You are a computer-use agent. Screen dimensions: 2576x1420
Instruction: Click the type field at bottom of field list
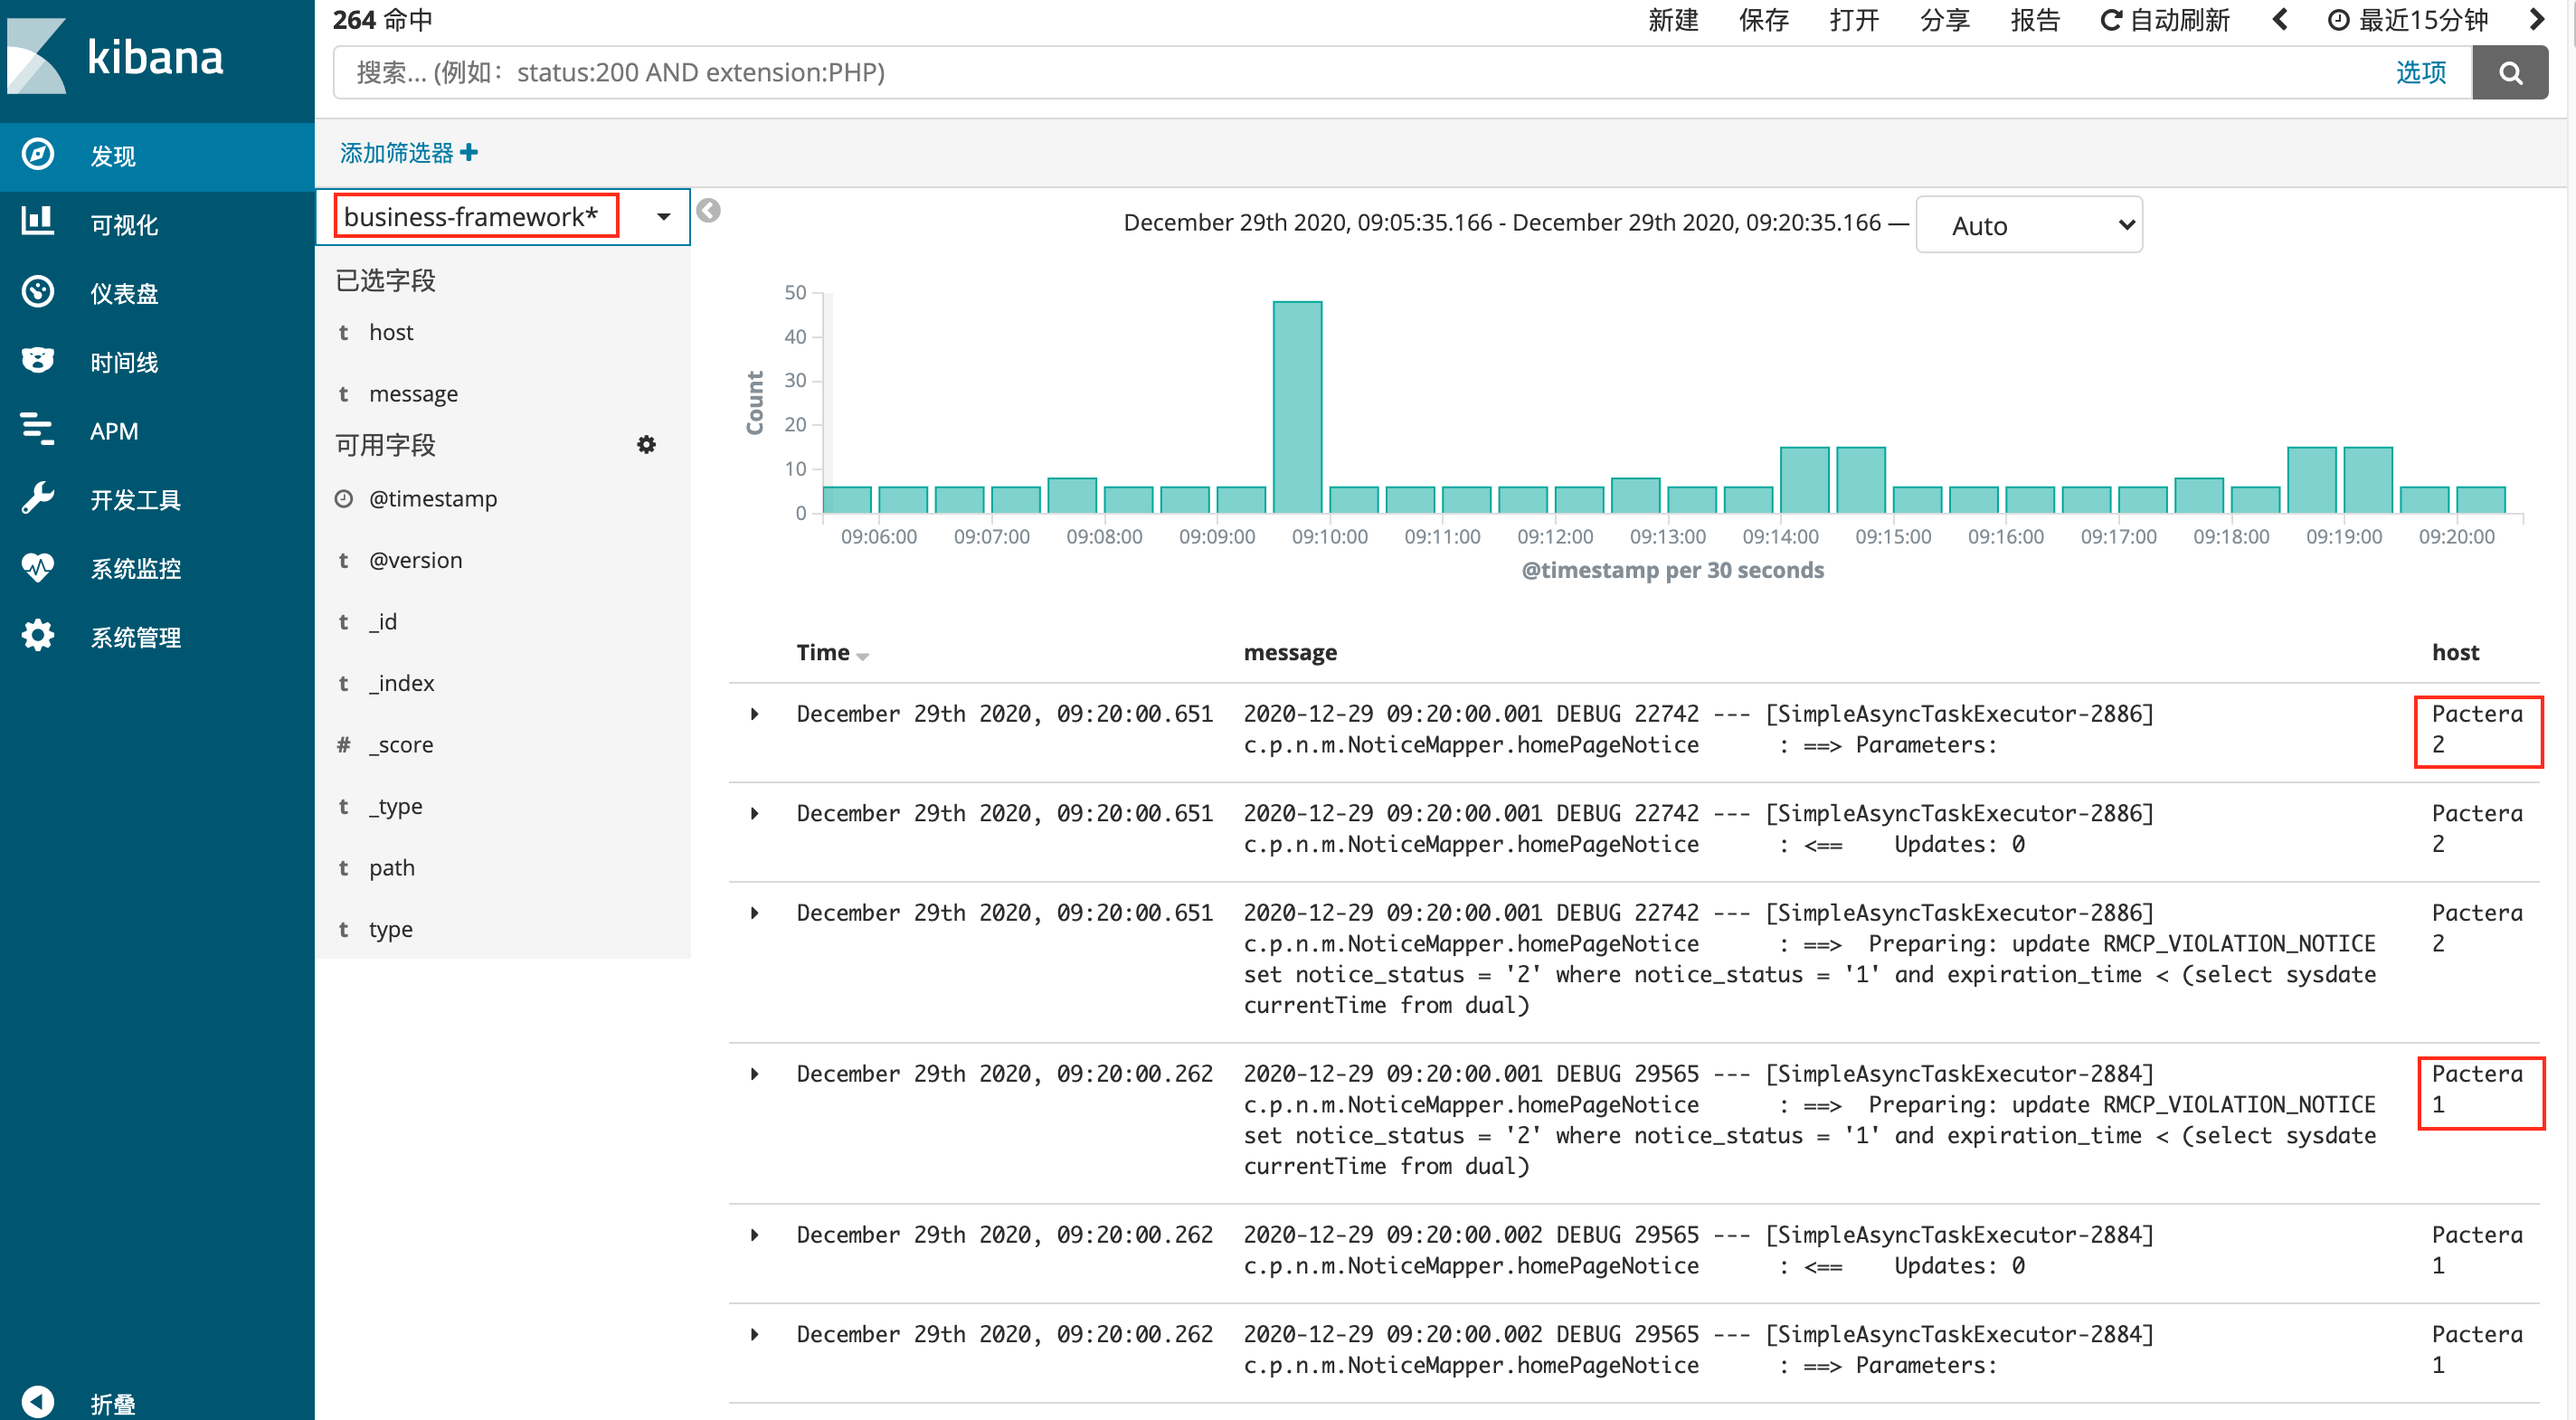391,929
